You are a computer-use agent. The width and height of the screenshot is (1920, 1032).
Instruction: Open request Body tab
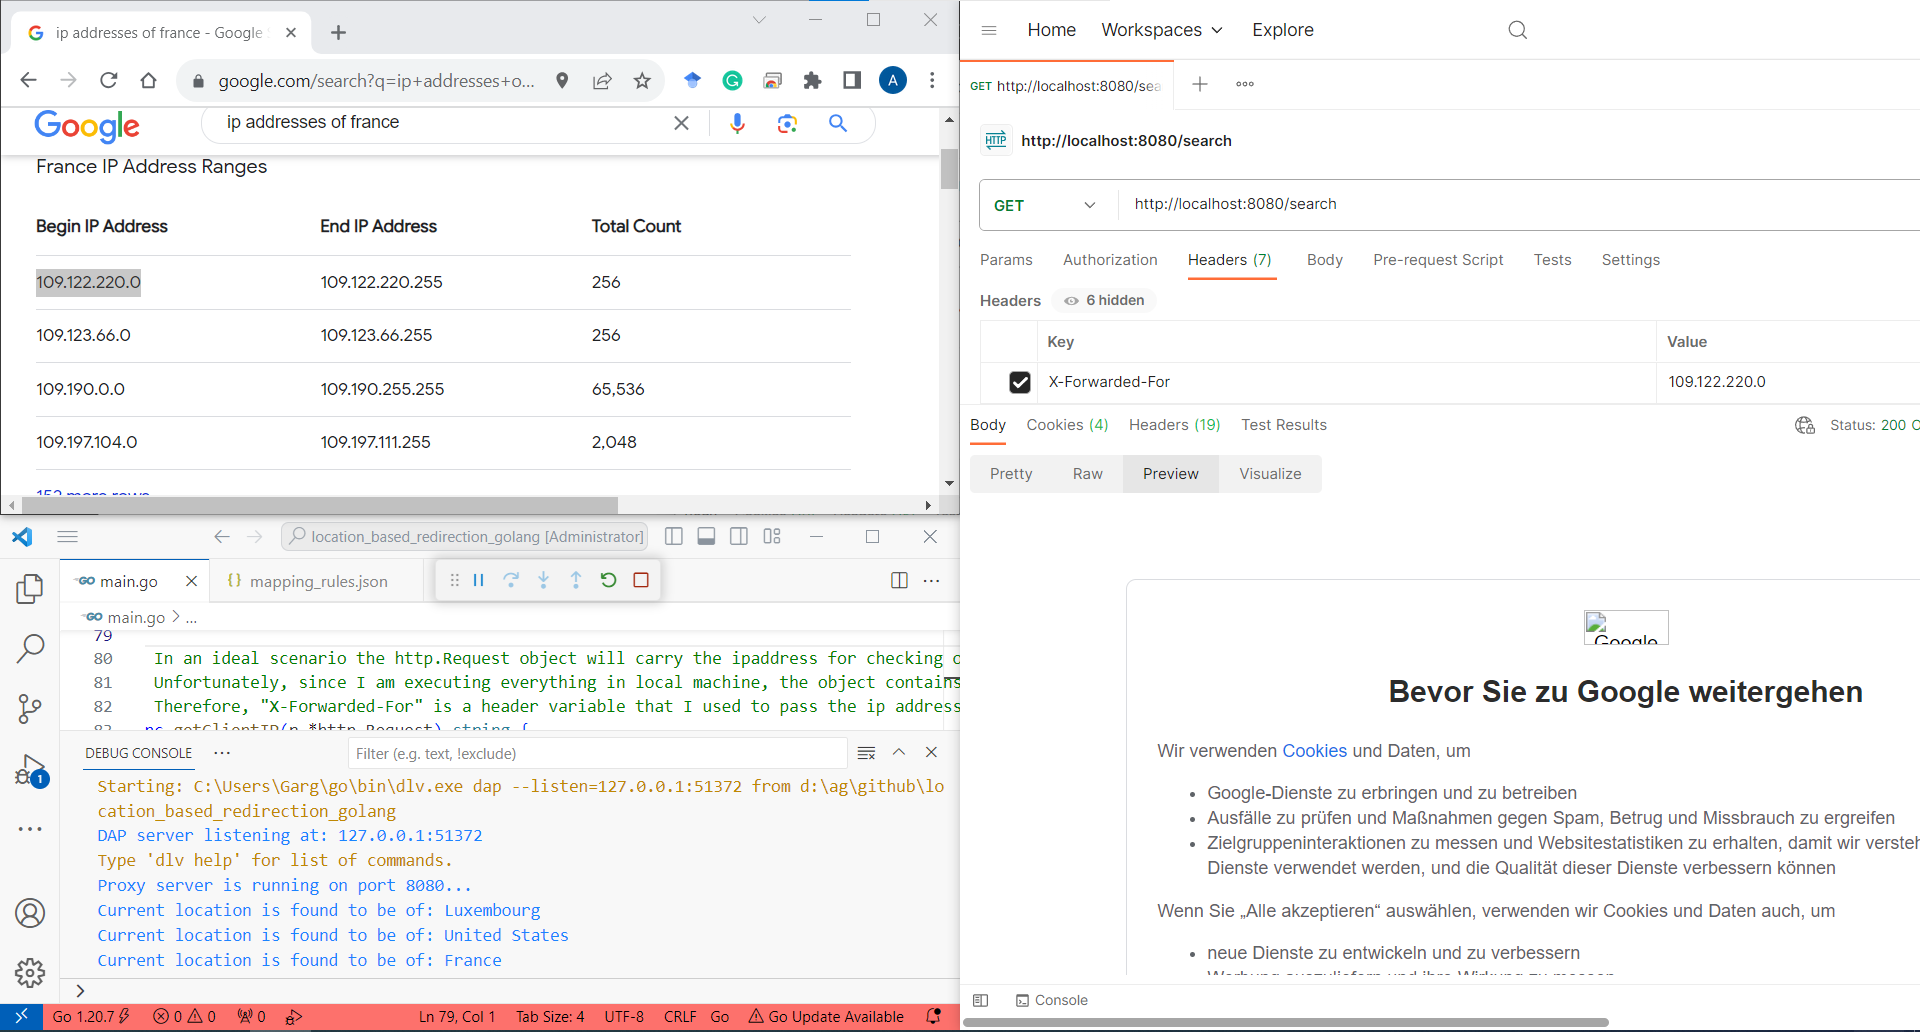(1324, 260)
